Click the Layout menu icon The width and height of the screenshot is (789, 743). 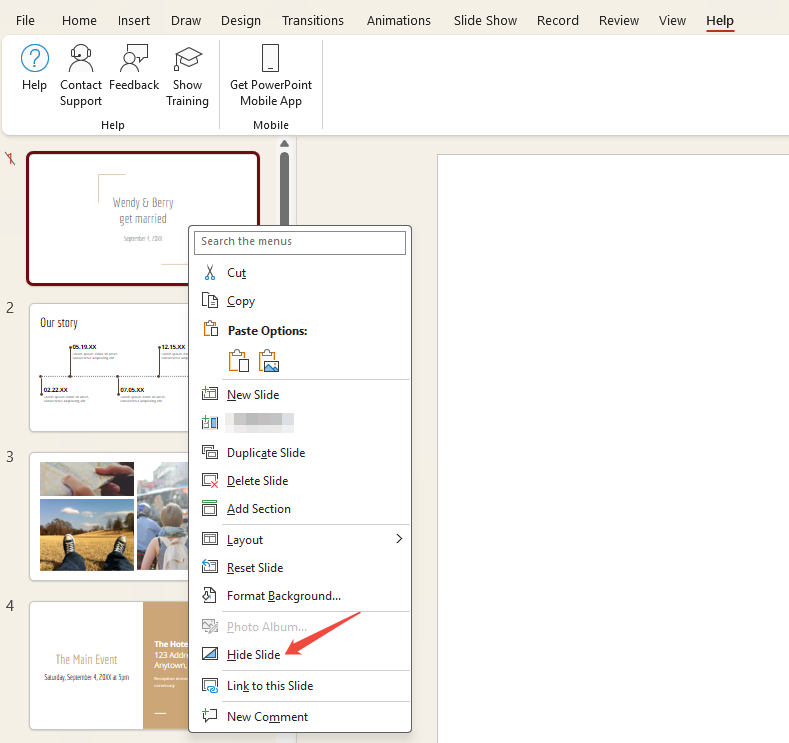click(x=210, y=539)
